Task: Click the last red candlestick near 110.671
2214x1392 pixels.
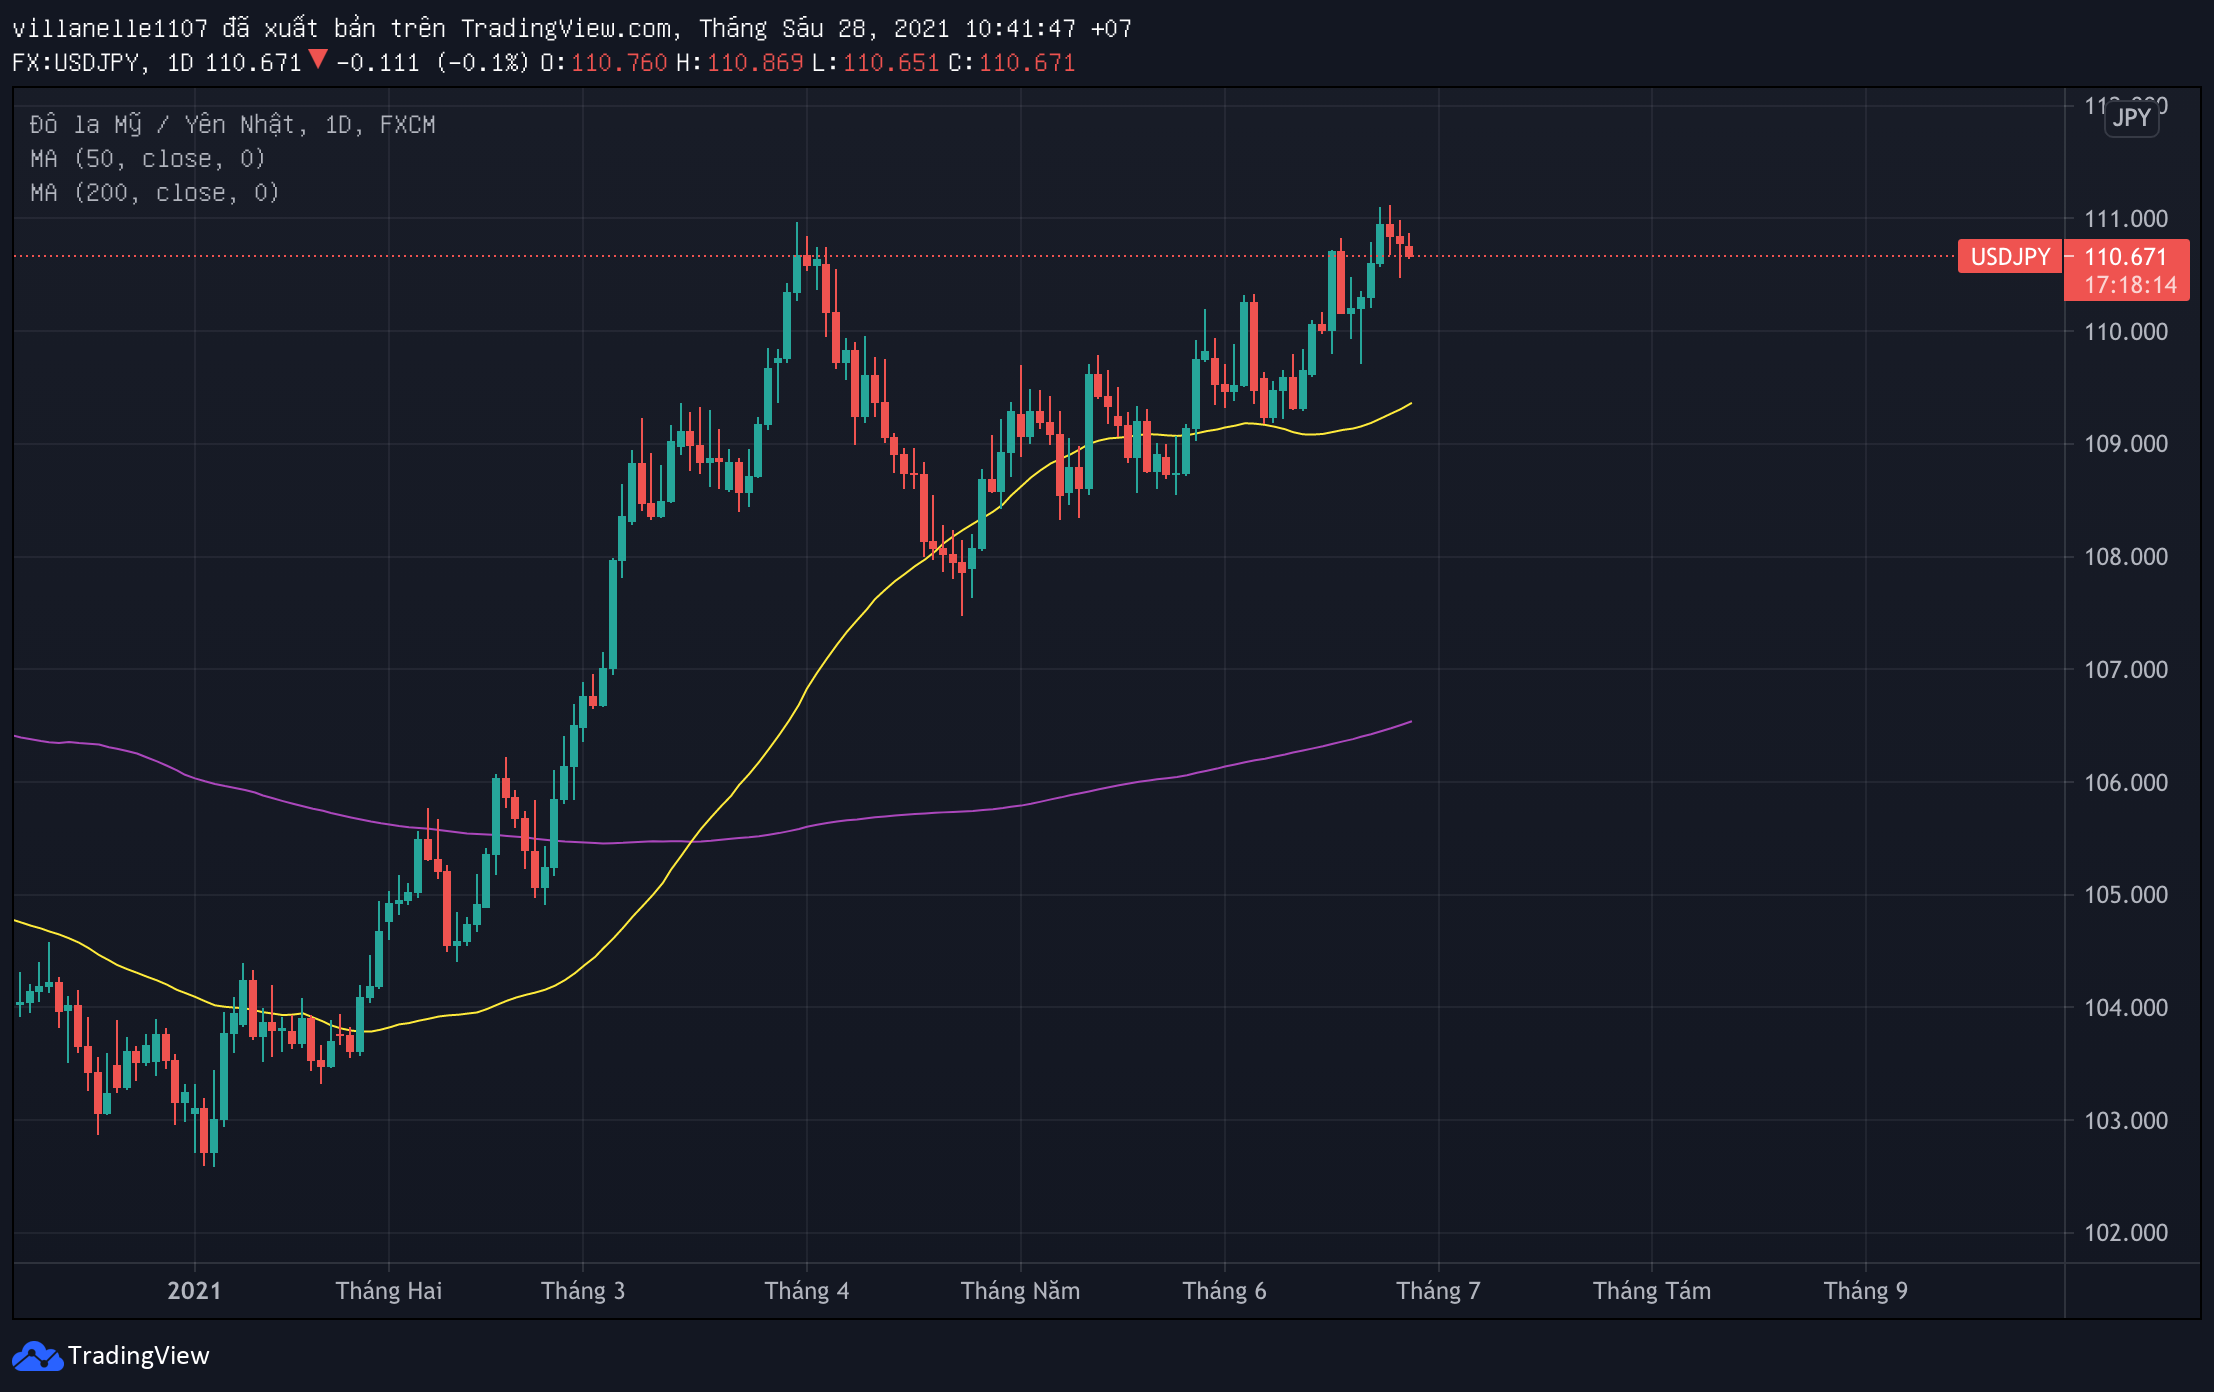Action: click(1409, 251)
